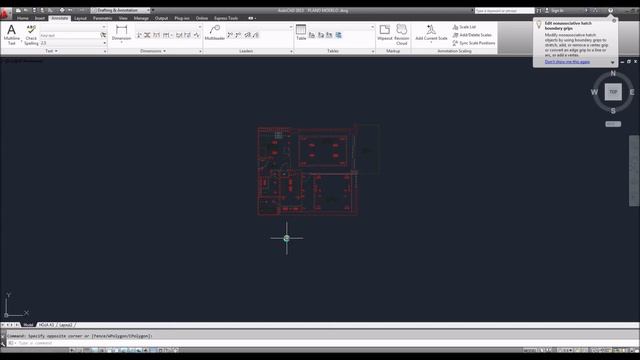Open the Online ribbon tab
This screenshot has height=360, width=640.
[202, 18]
